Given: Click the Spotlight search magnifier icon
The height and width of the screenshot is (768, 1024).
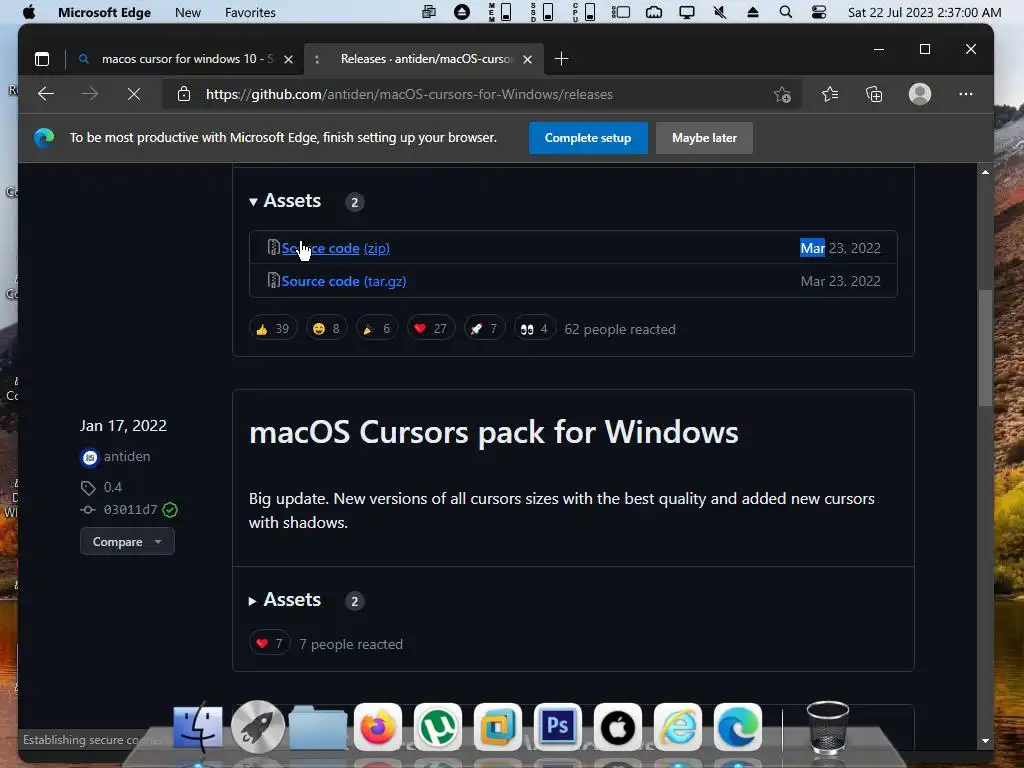Looking at the screenshot, I should [x=786, y=12].
